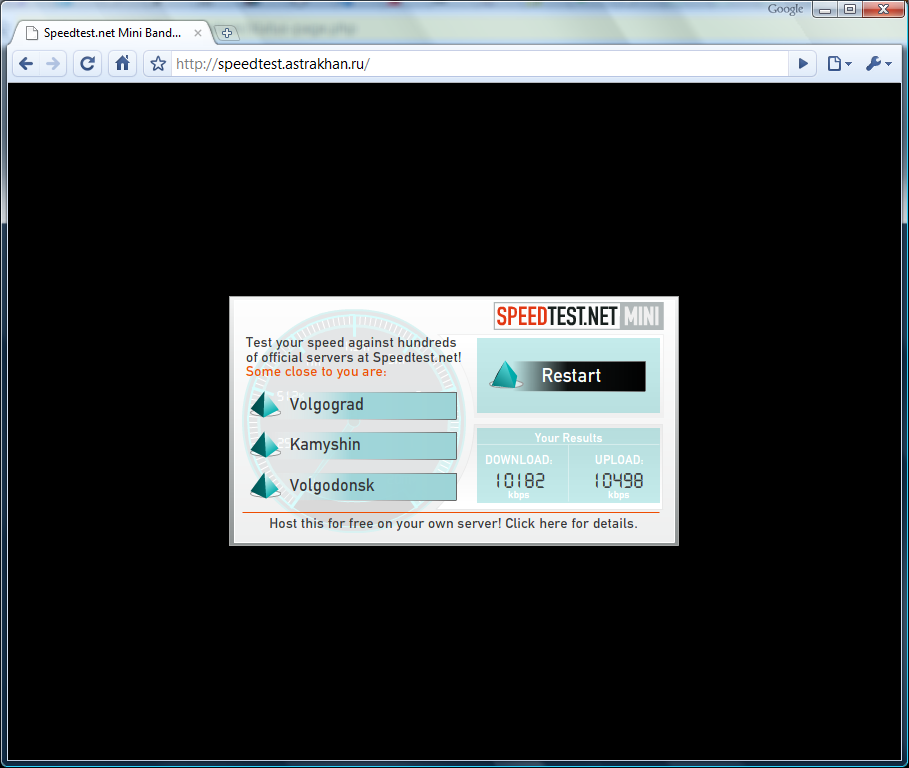Viewport: 909px width, 768px height.
Task: Choose the Volgograd server
Action: coord(354,405)
